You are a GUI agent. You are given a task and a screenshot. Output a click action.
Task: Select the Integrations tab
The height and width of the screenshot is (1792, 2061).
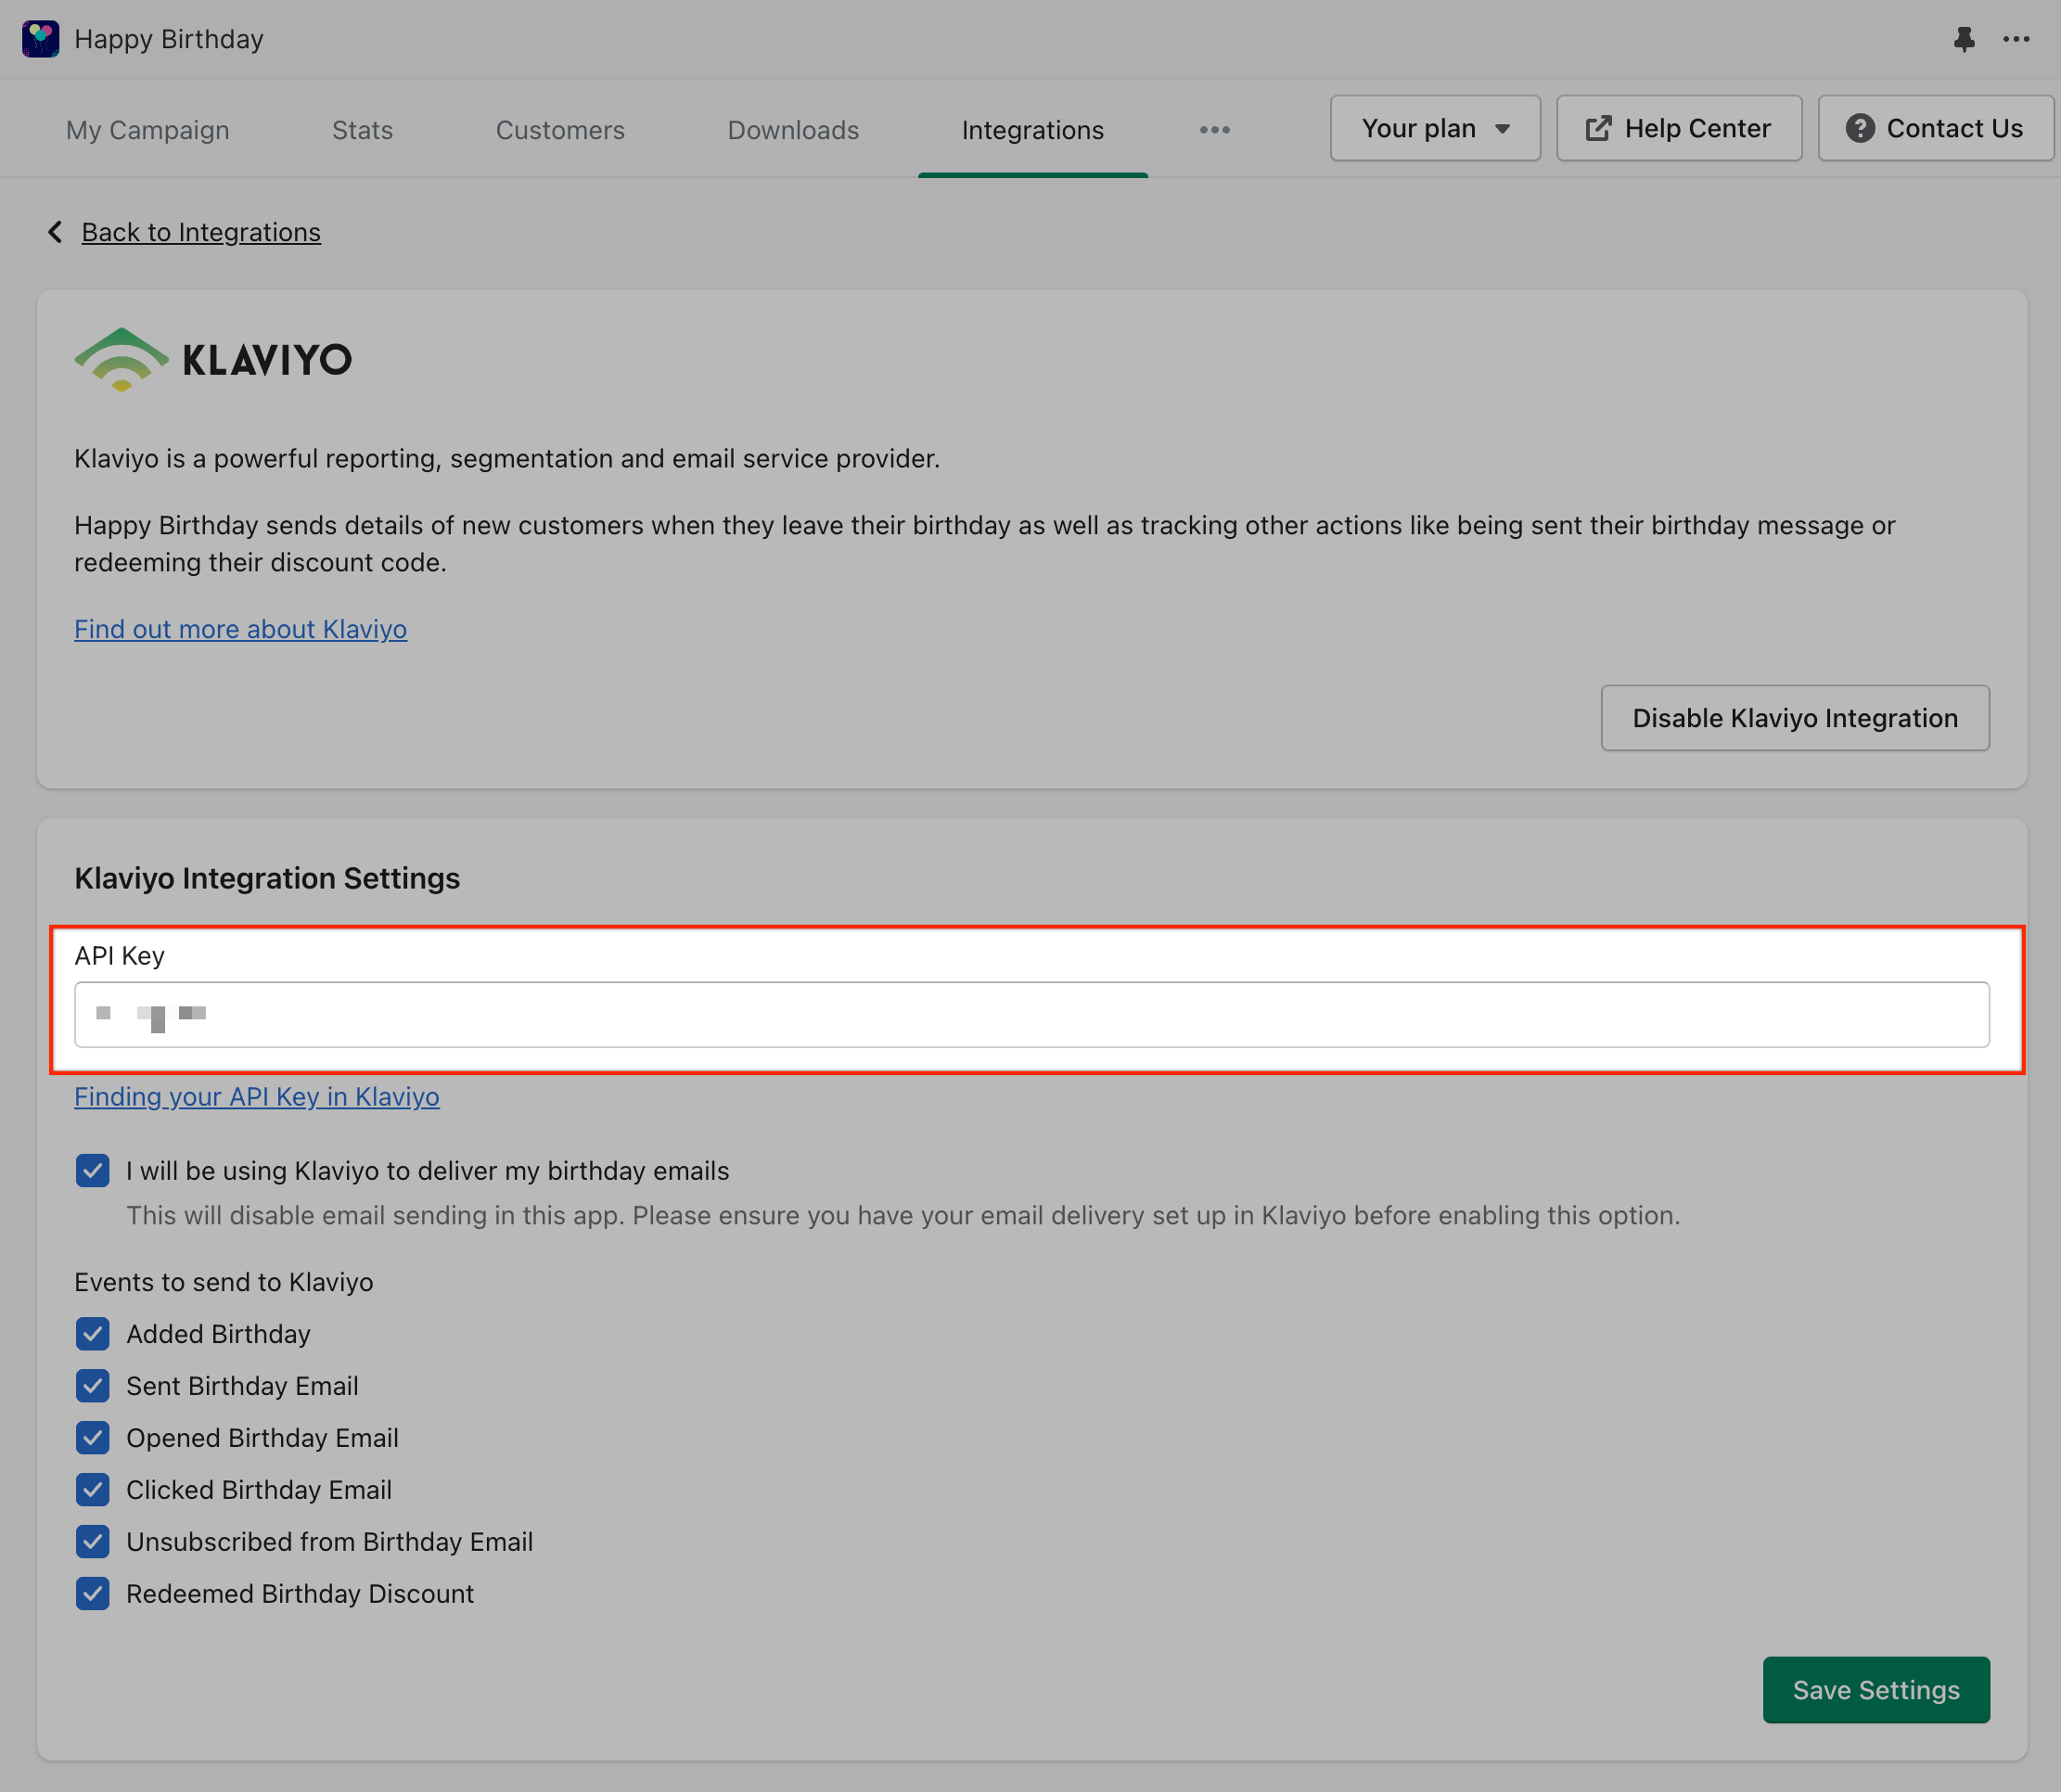pos(1032,130)
